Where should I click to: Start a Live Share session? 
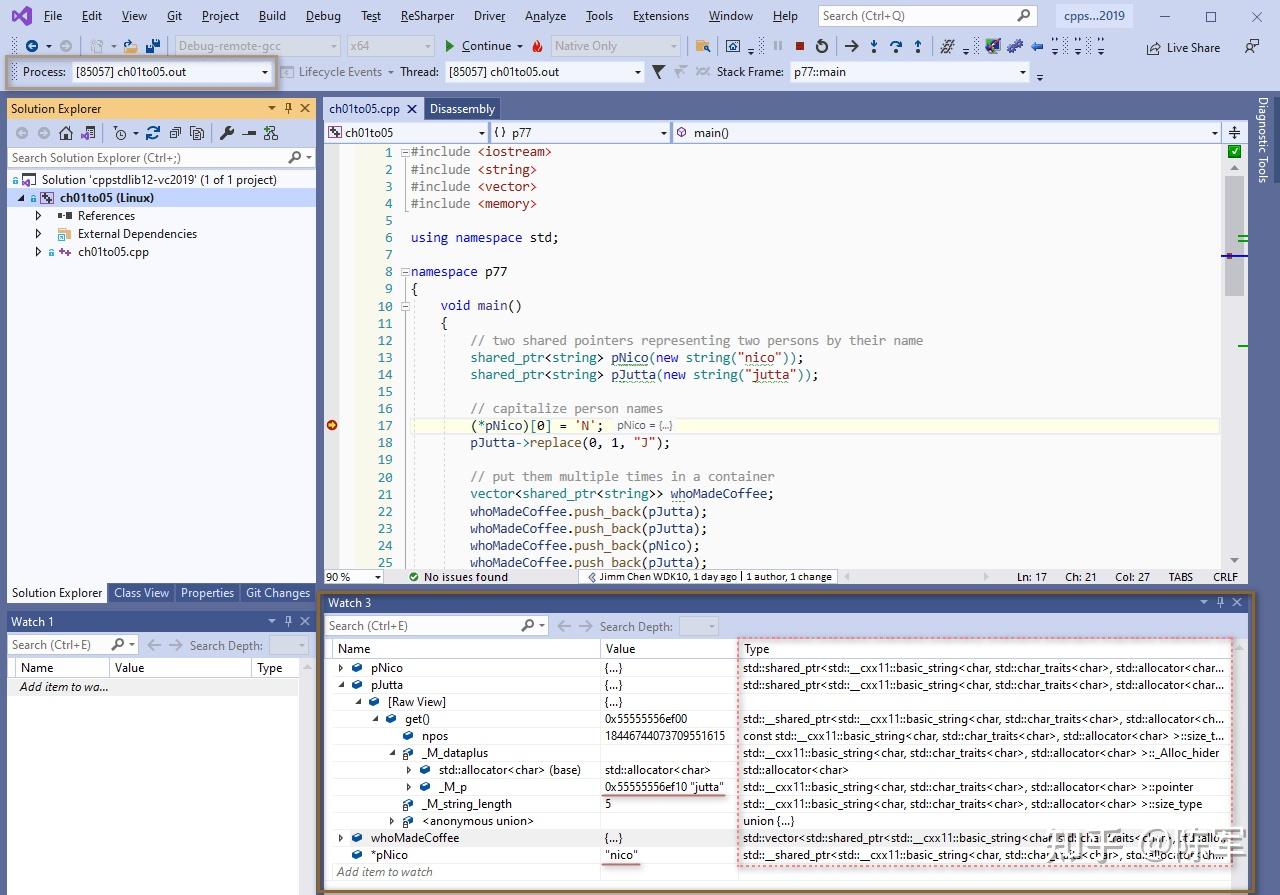pyautogui.click(x=1183, y=47)
